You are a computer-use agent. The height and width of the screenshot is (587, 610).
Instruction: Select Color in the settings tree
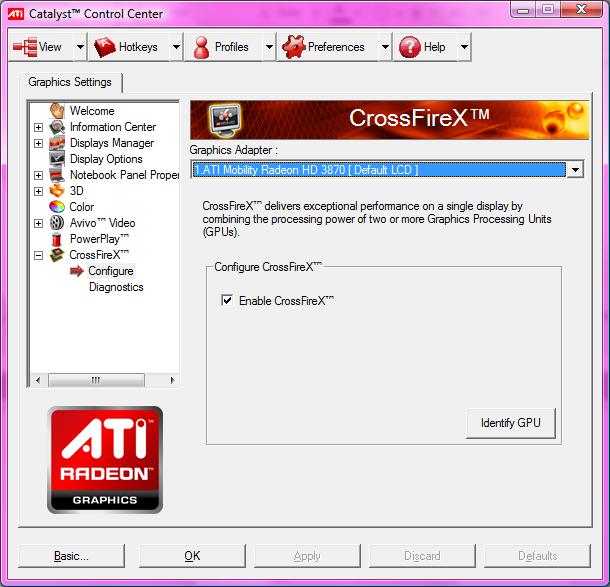click(82, 207)
